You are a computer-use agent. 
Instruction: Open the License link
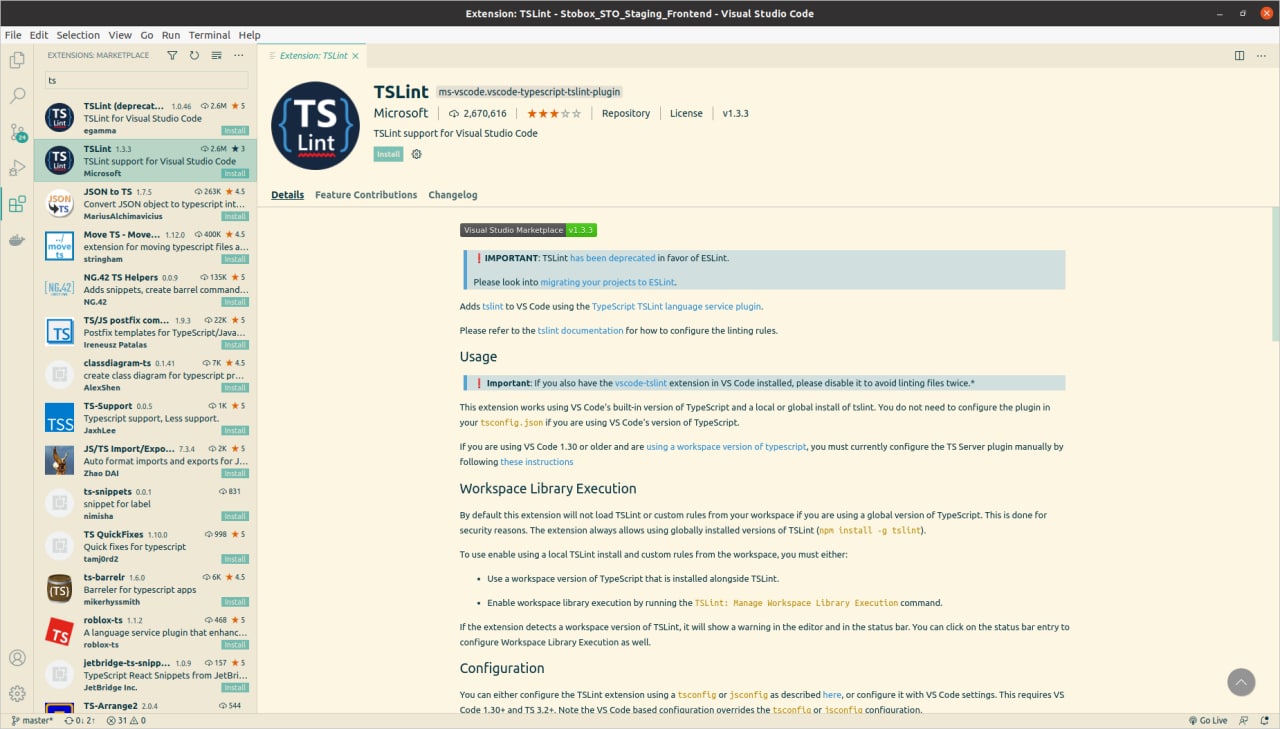[686, 113]
